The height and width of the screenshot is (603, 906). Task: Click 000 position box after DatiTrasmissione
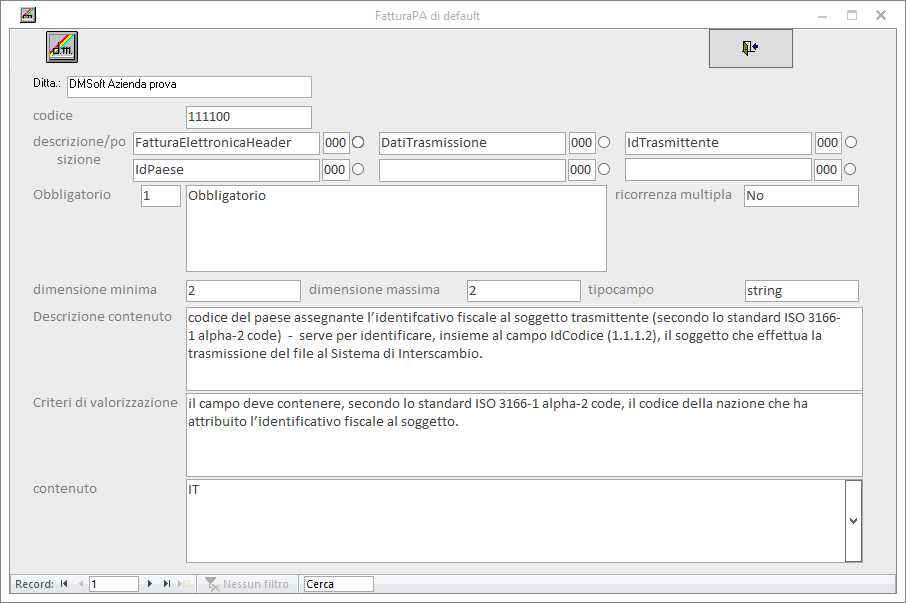click(x=582, y=143)
